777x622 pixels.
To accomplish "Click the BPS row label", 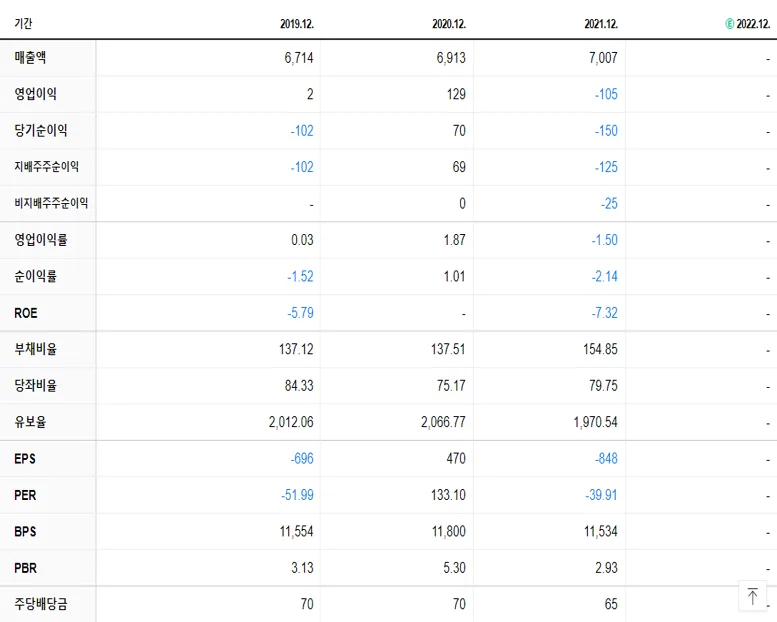I will tap(25, 531).
